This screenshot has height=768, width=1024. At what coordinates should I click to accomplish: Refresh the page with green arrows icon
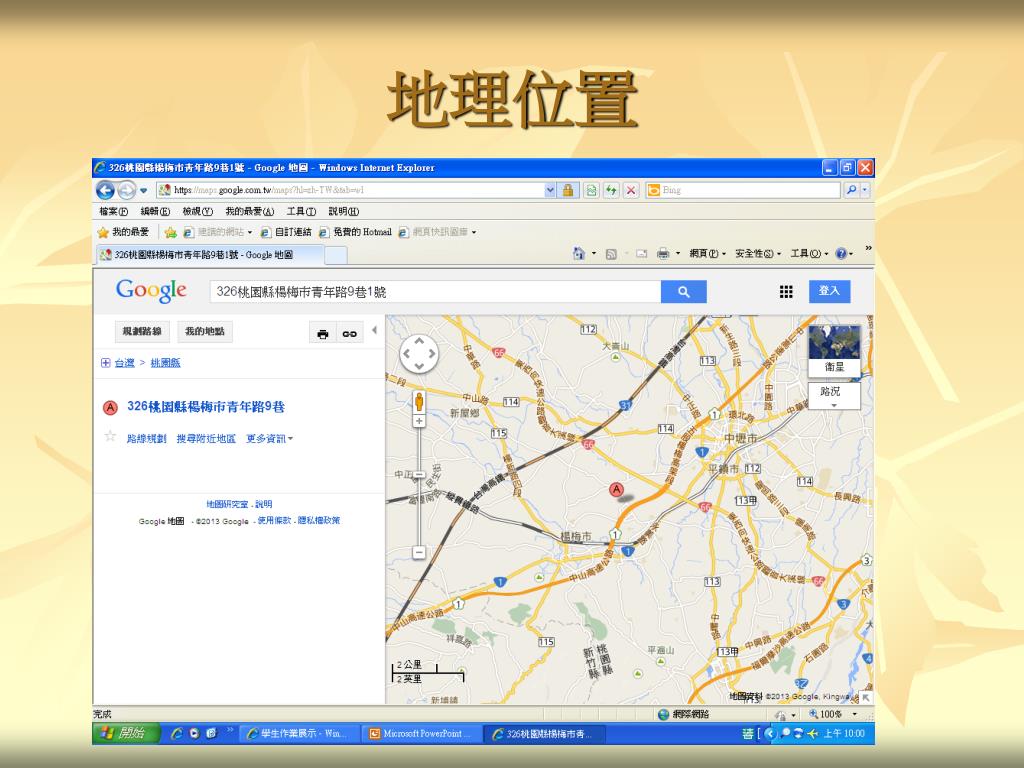click(611, 190)
